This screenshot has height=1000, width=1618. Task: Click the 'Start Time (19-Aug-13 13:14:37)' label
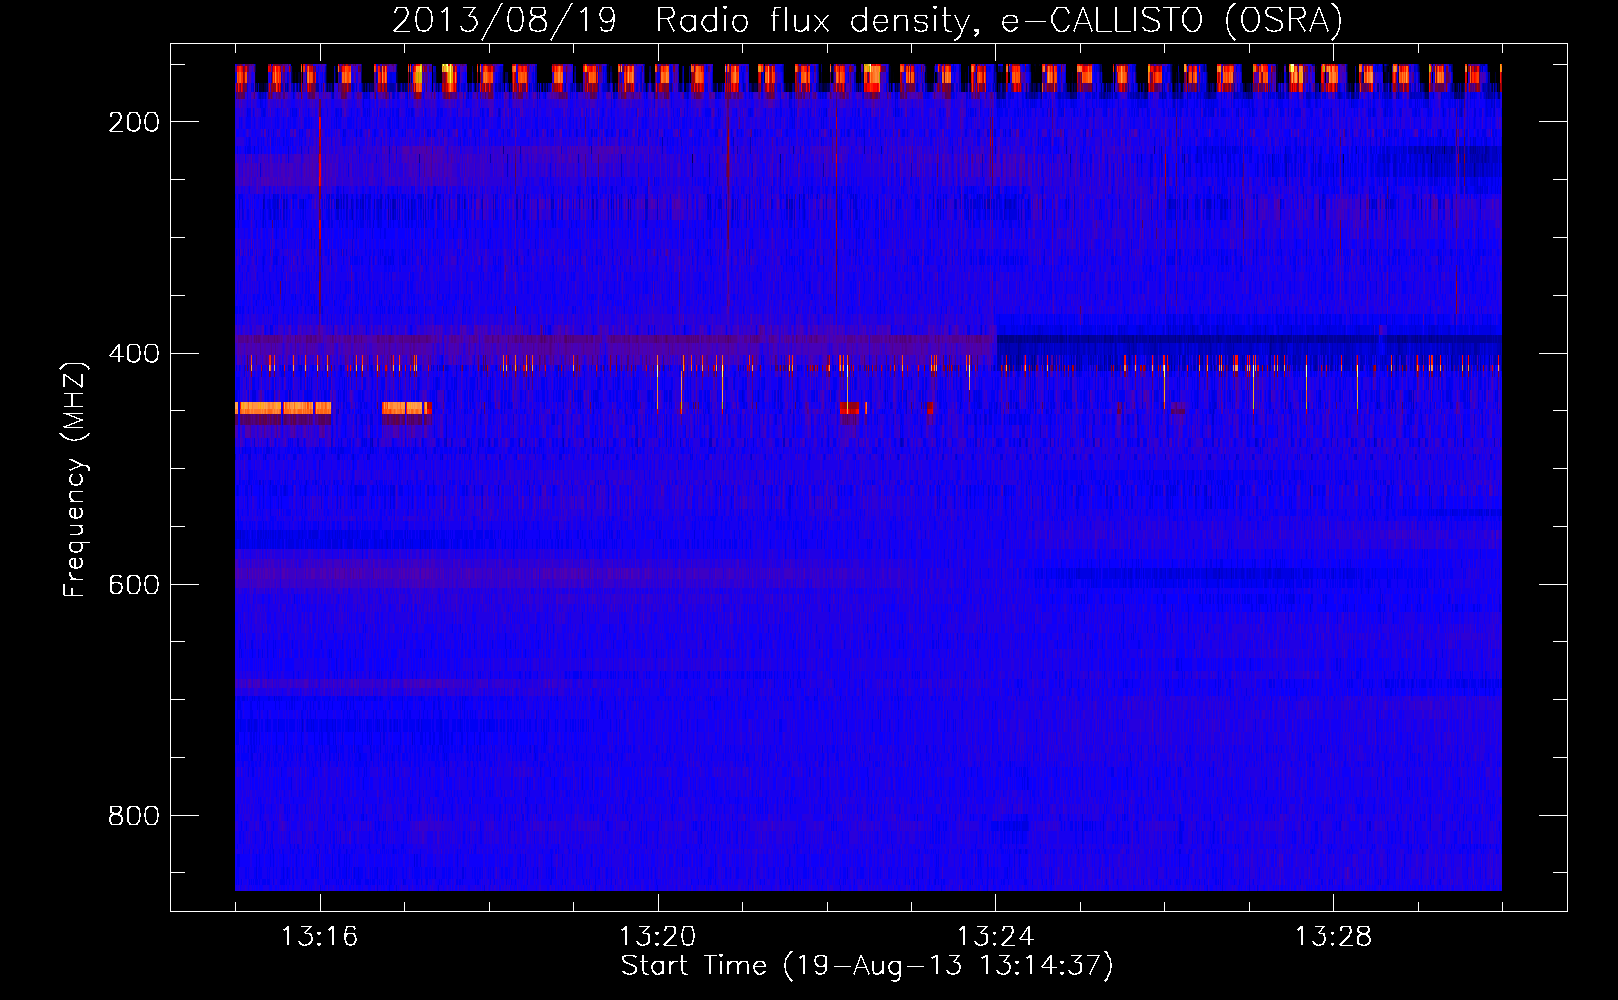pyautogui.click(x=867, y=966)
